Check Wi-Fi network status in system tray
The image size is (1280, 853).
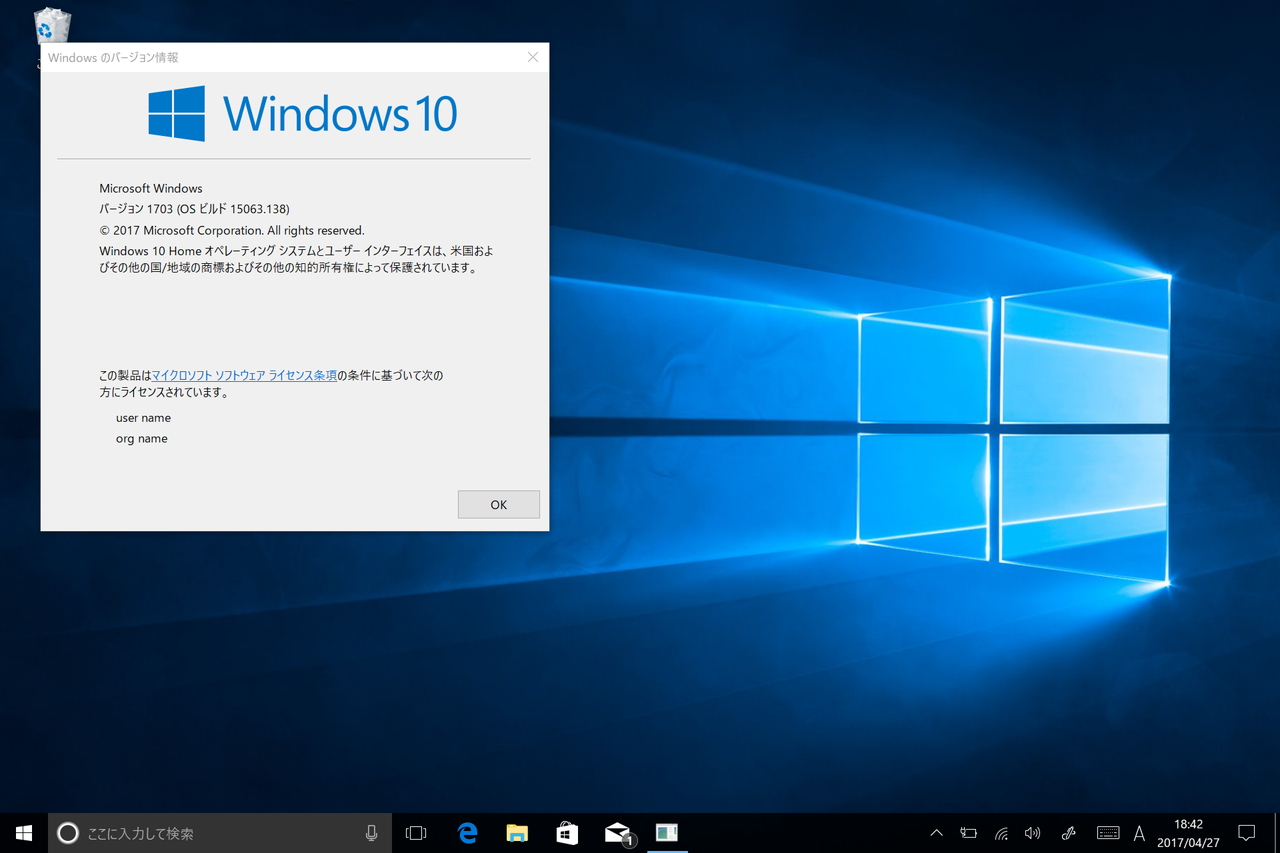coord(1000,832)
